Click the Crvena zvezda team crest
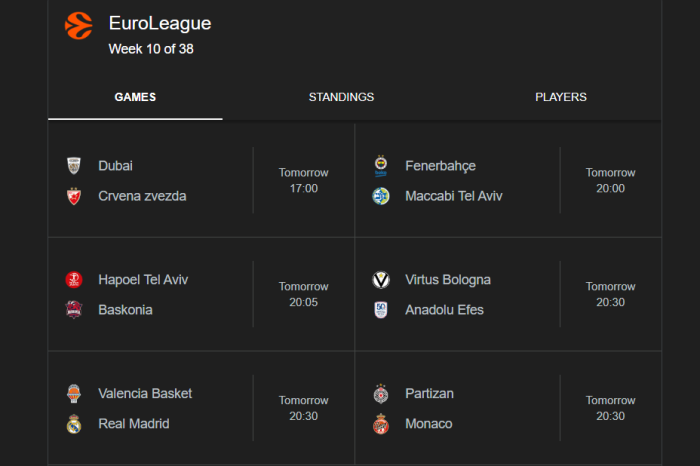The height and width of the screenshot is (466, 700). pyautogui.click(x=73, y=196)
